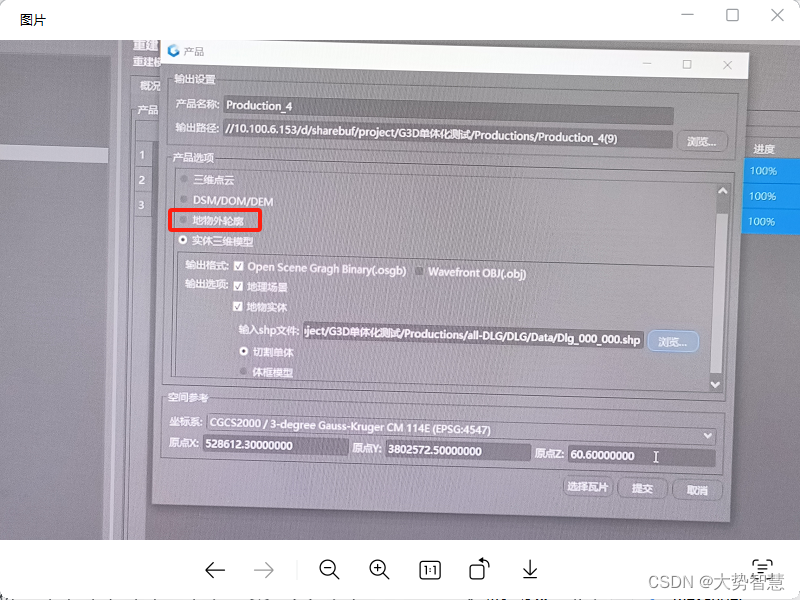This screenshot has width=800, height=600.
Task: Click the text recognition icon
Action: [x=762, y=566]
